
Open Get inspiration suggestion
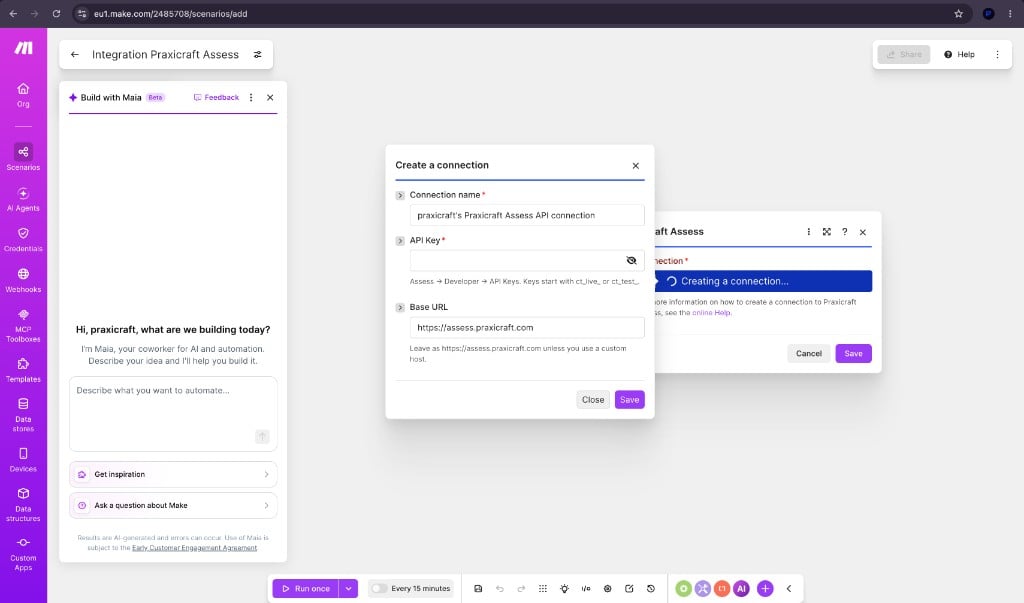click(x=173, y=474)
